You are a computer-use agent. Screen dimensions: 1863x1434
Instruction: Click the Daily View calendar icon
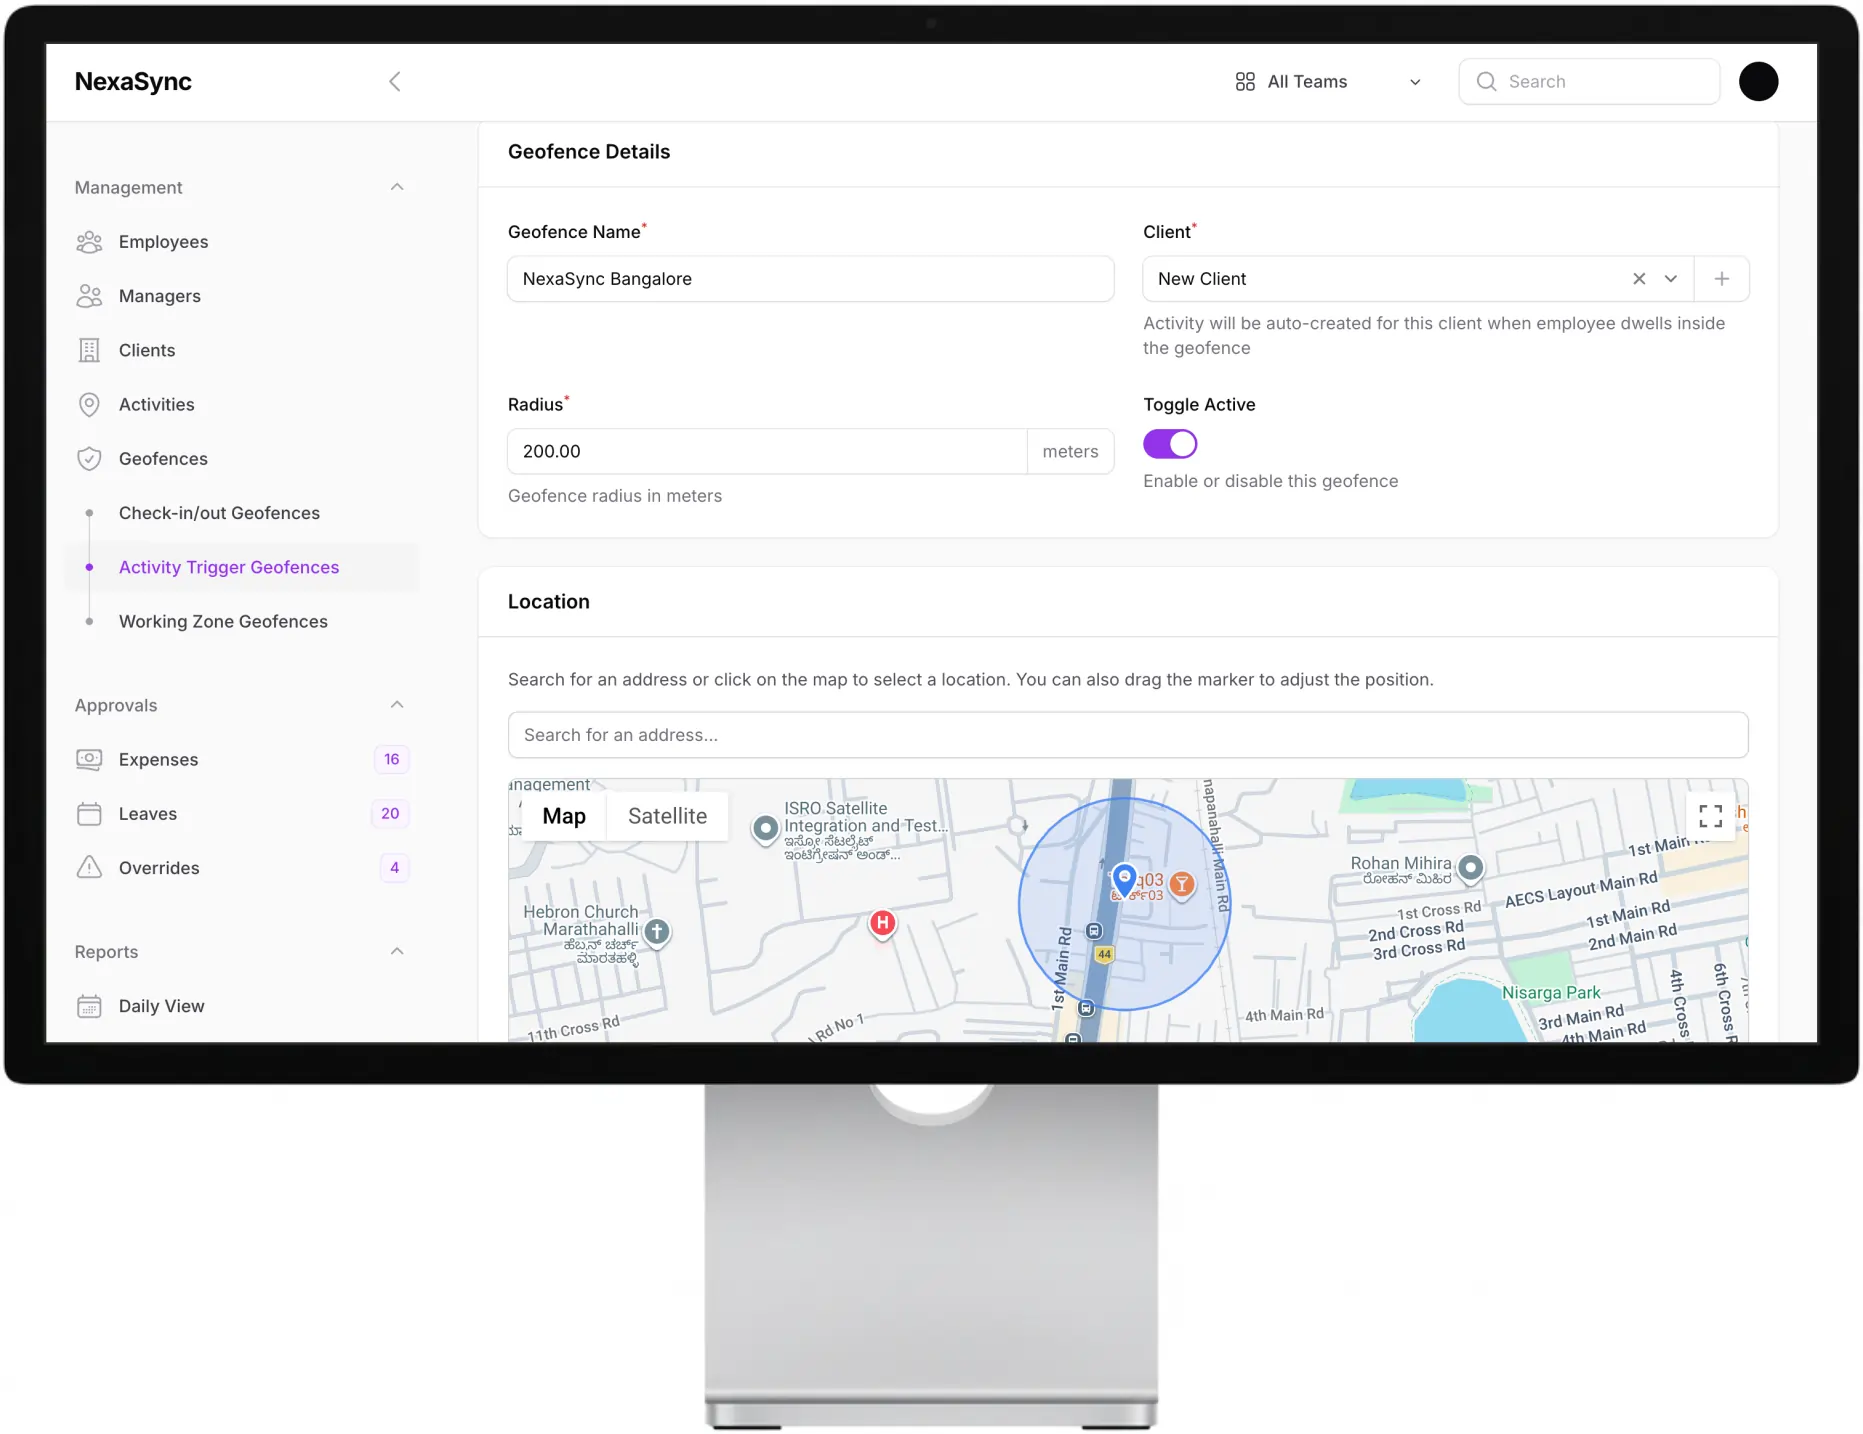coord(89,1006)
